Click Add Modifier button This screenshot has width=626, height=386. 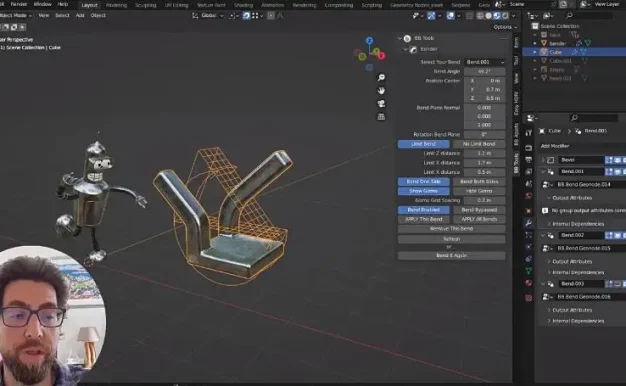555,146
